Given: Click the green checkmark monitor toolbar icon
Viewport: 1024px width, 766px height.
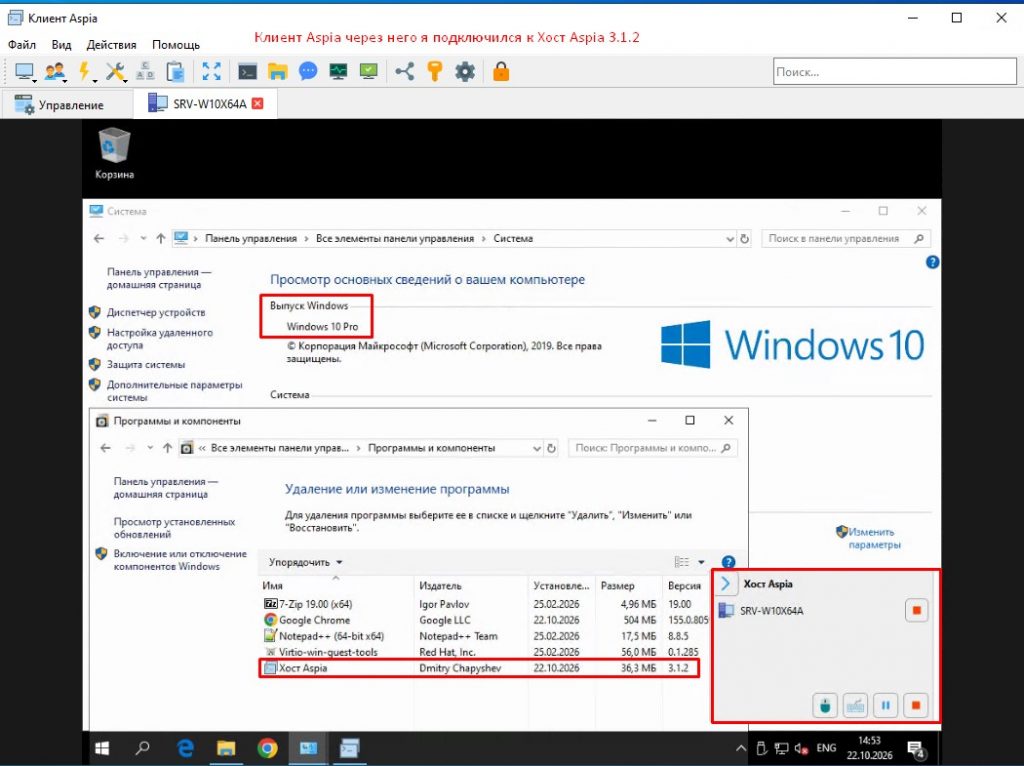Looking at the screenshot, I should click(x=368, y=71).
